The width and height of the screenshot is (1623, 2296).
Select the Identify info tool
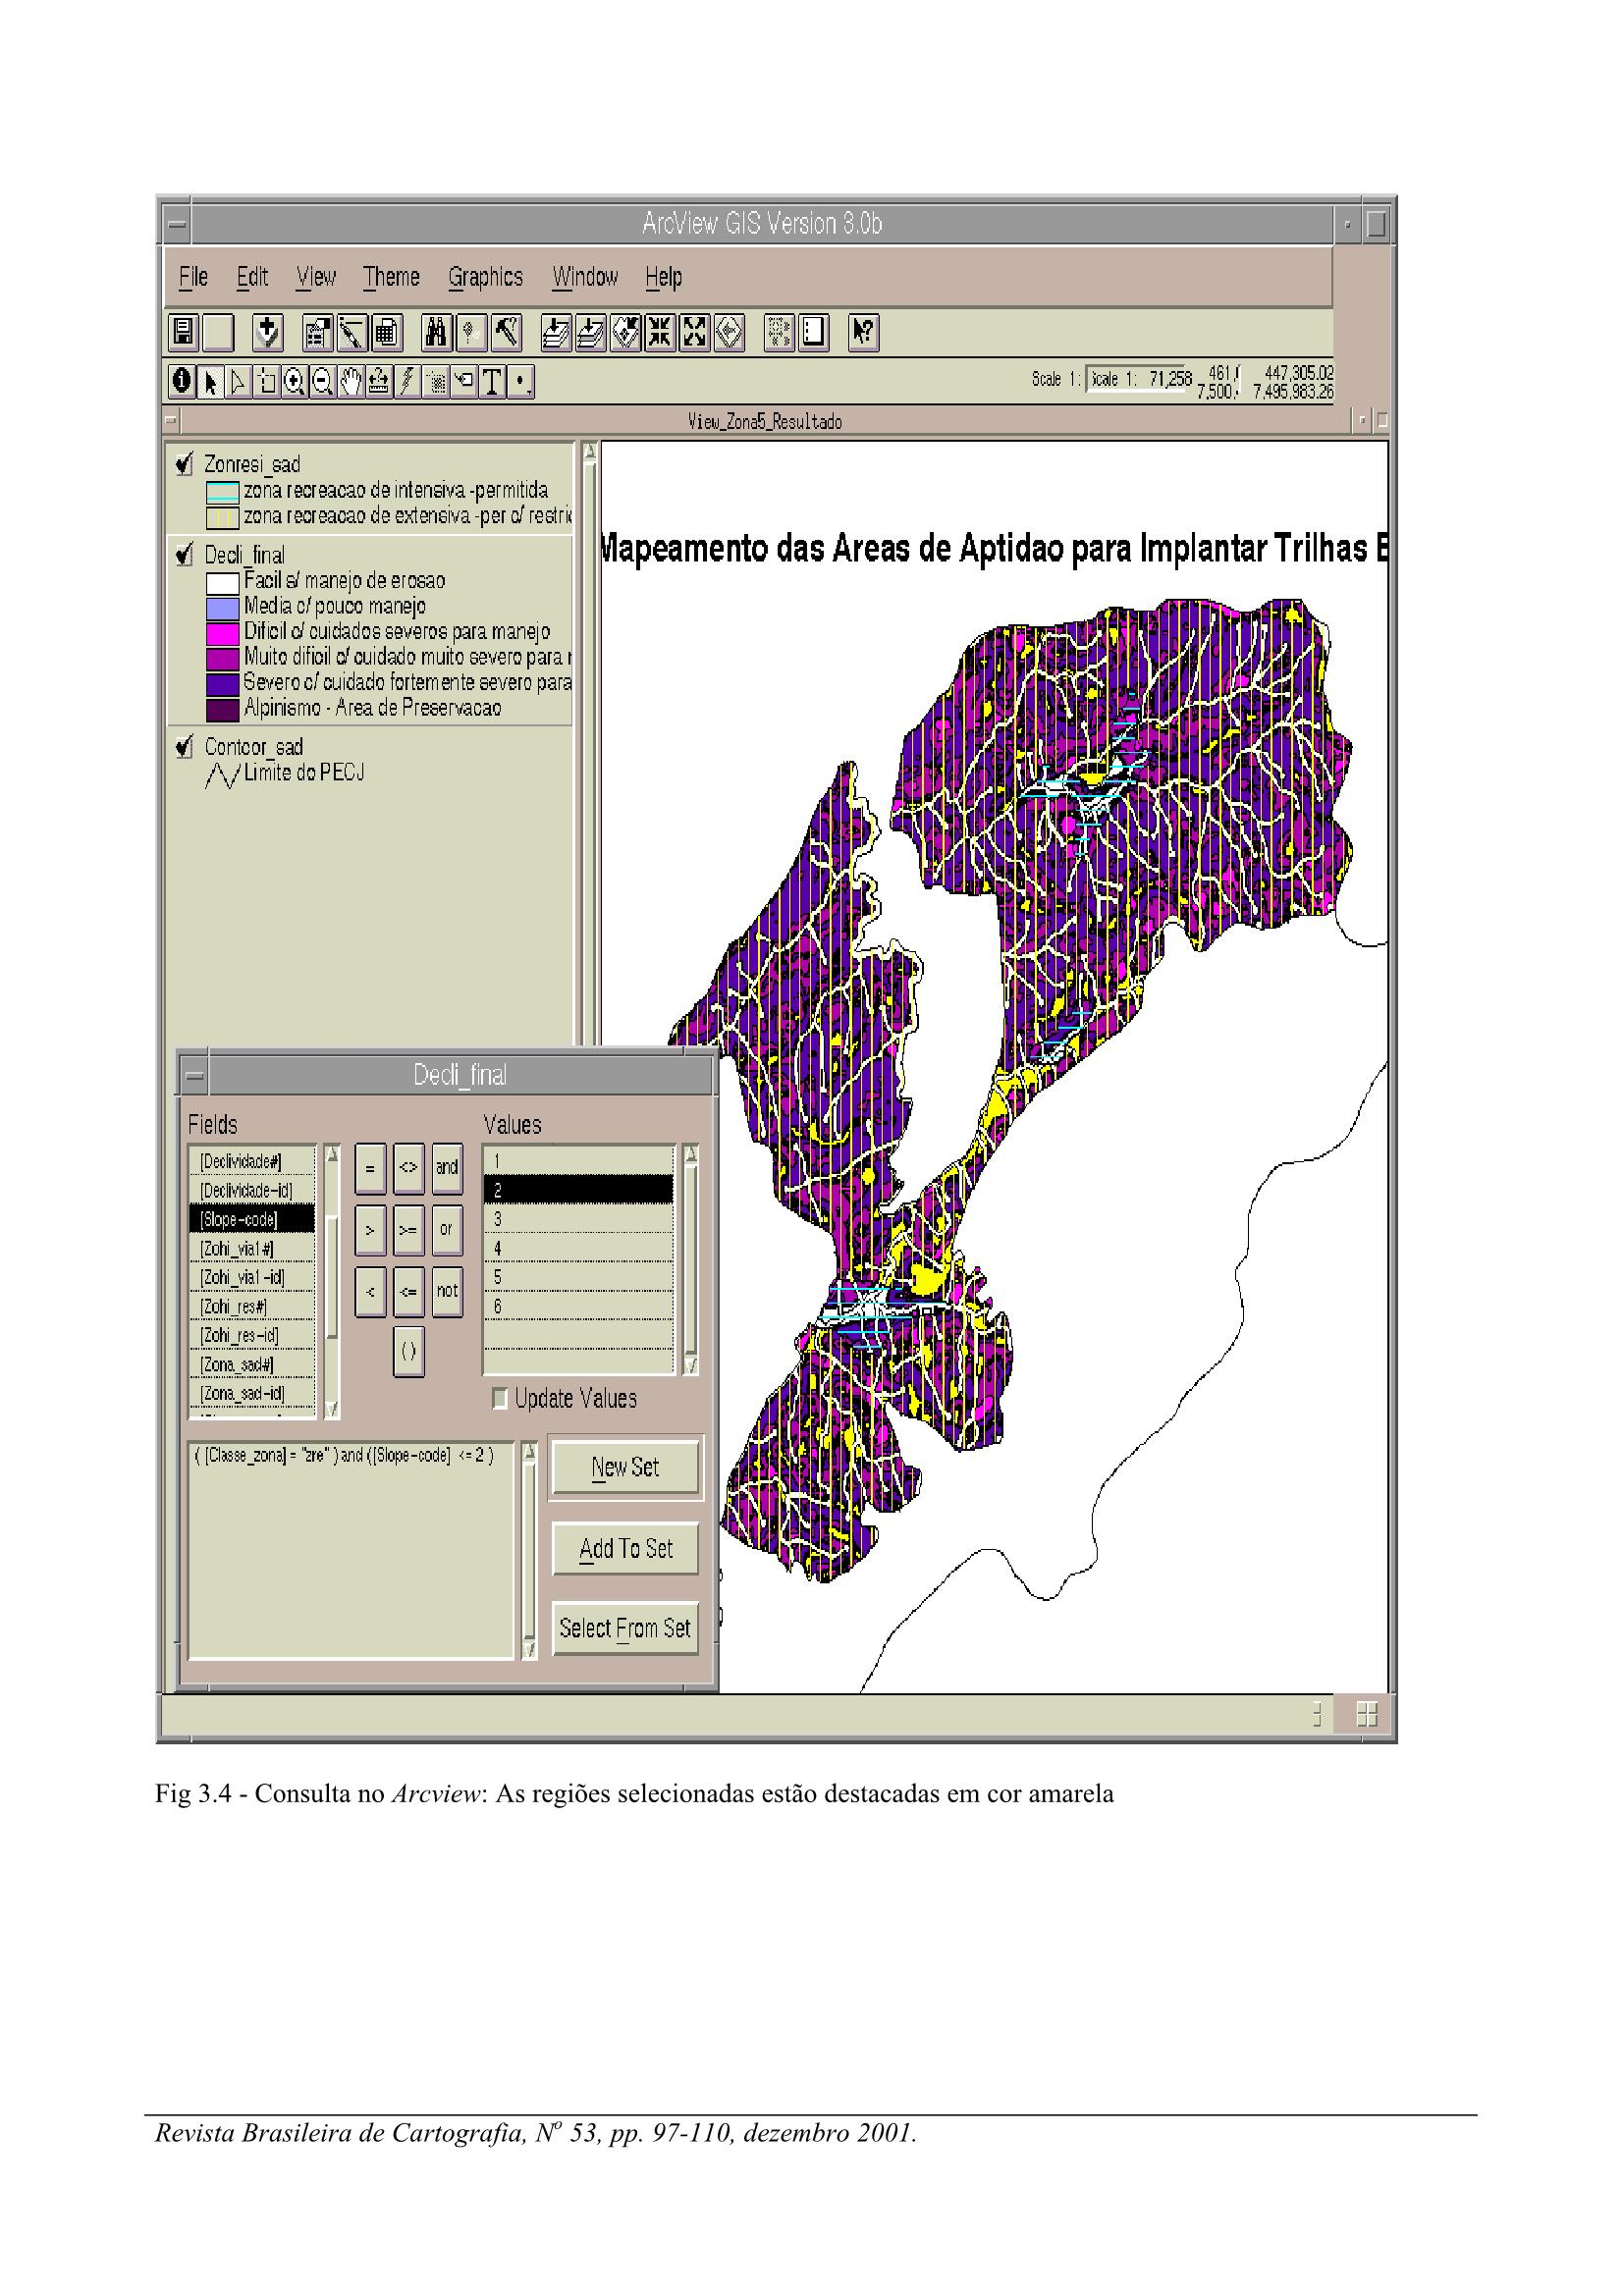point(181,382)
